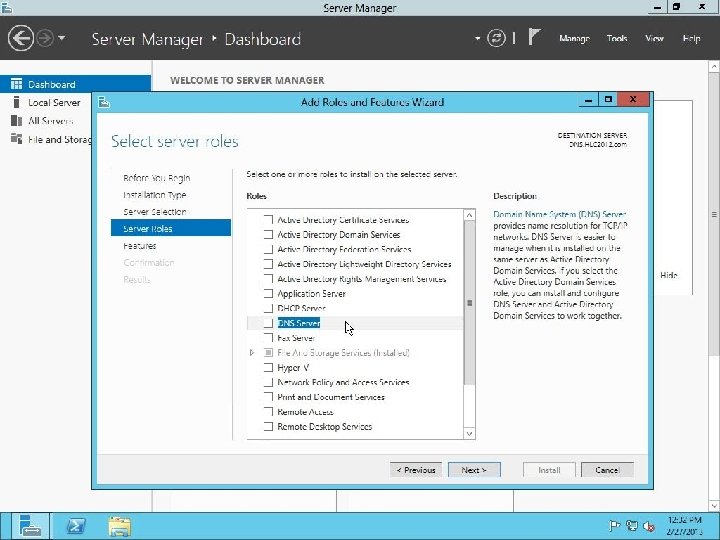Select the DNS Server highlighted label
720x540 pixels.
point(299,323)
